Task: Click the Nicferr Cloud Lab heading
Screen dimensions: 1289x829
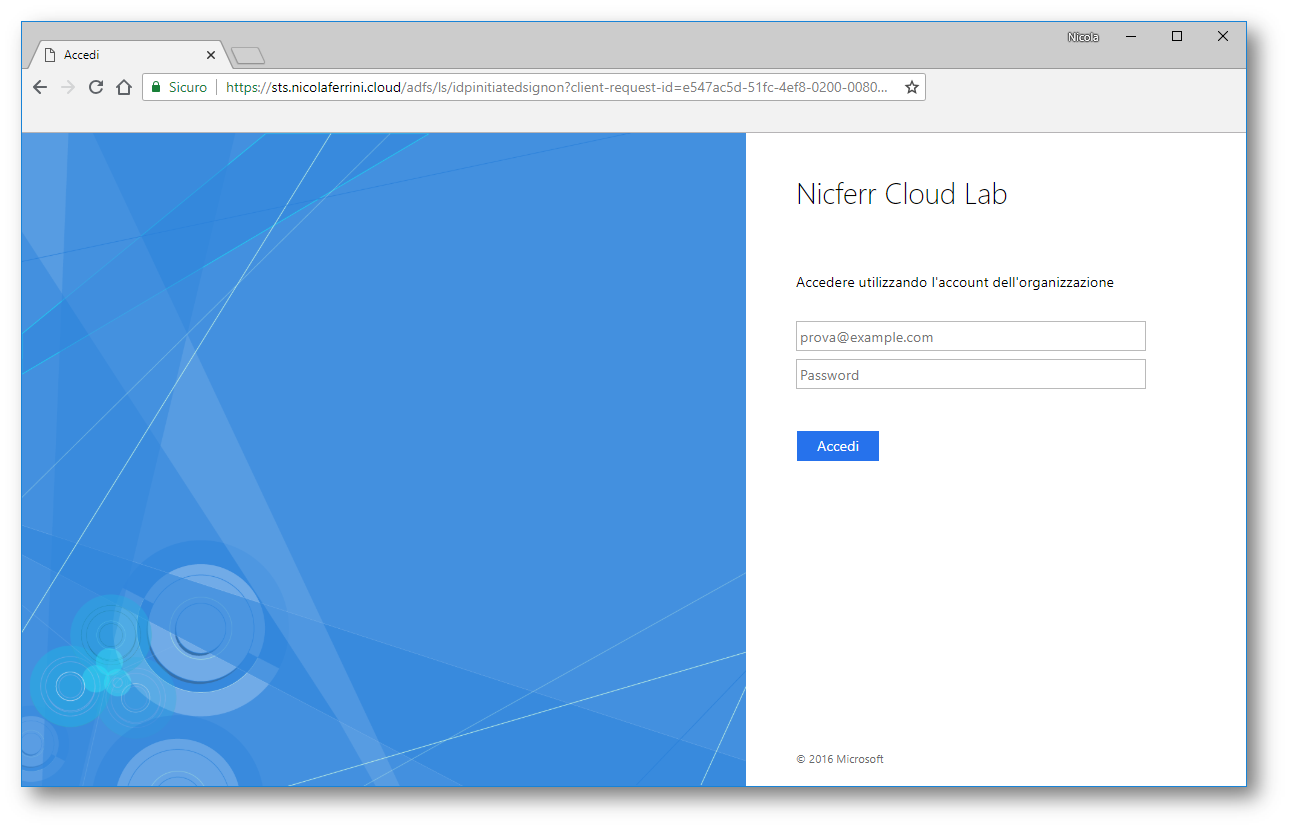Action: (902, 194)
